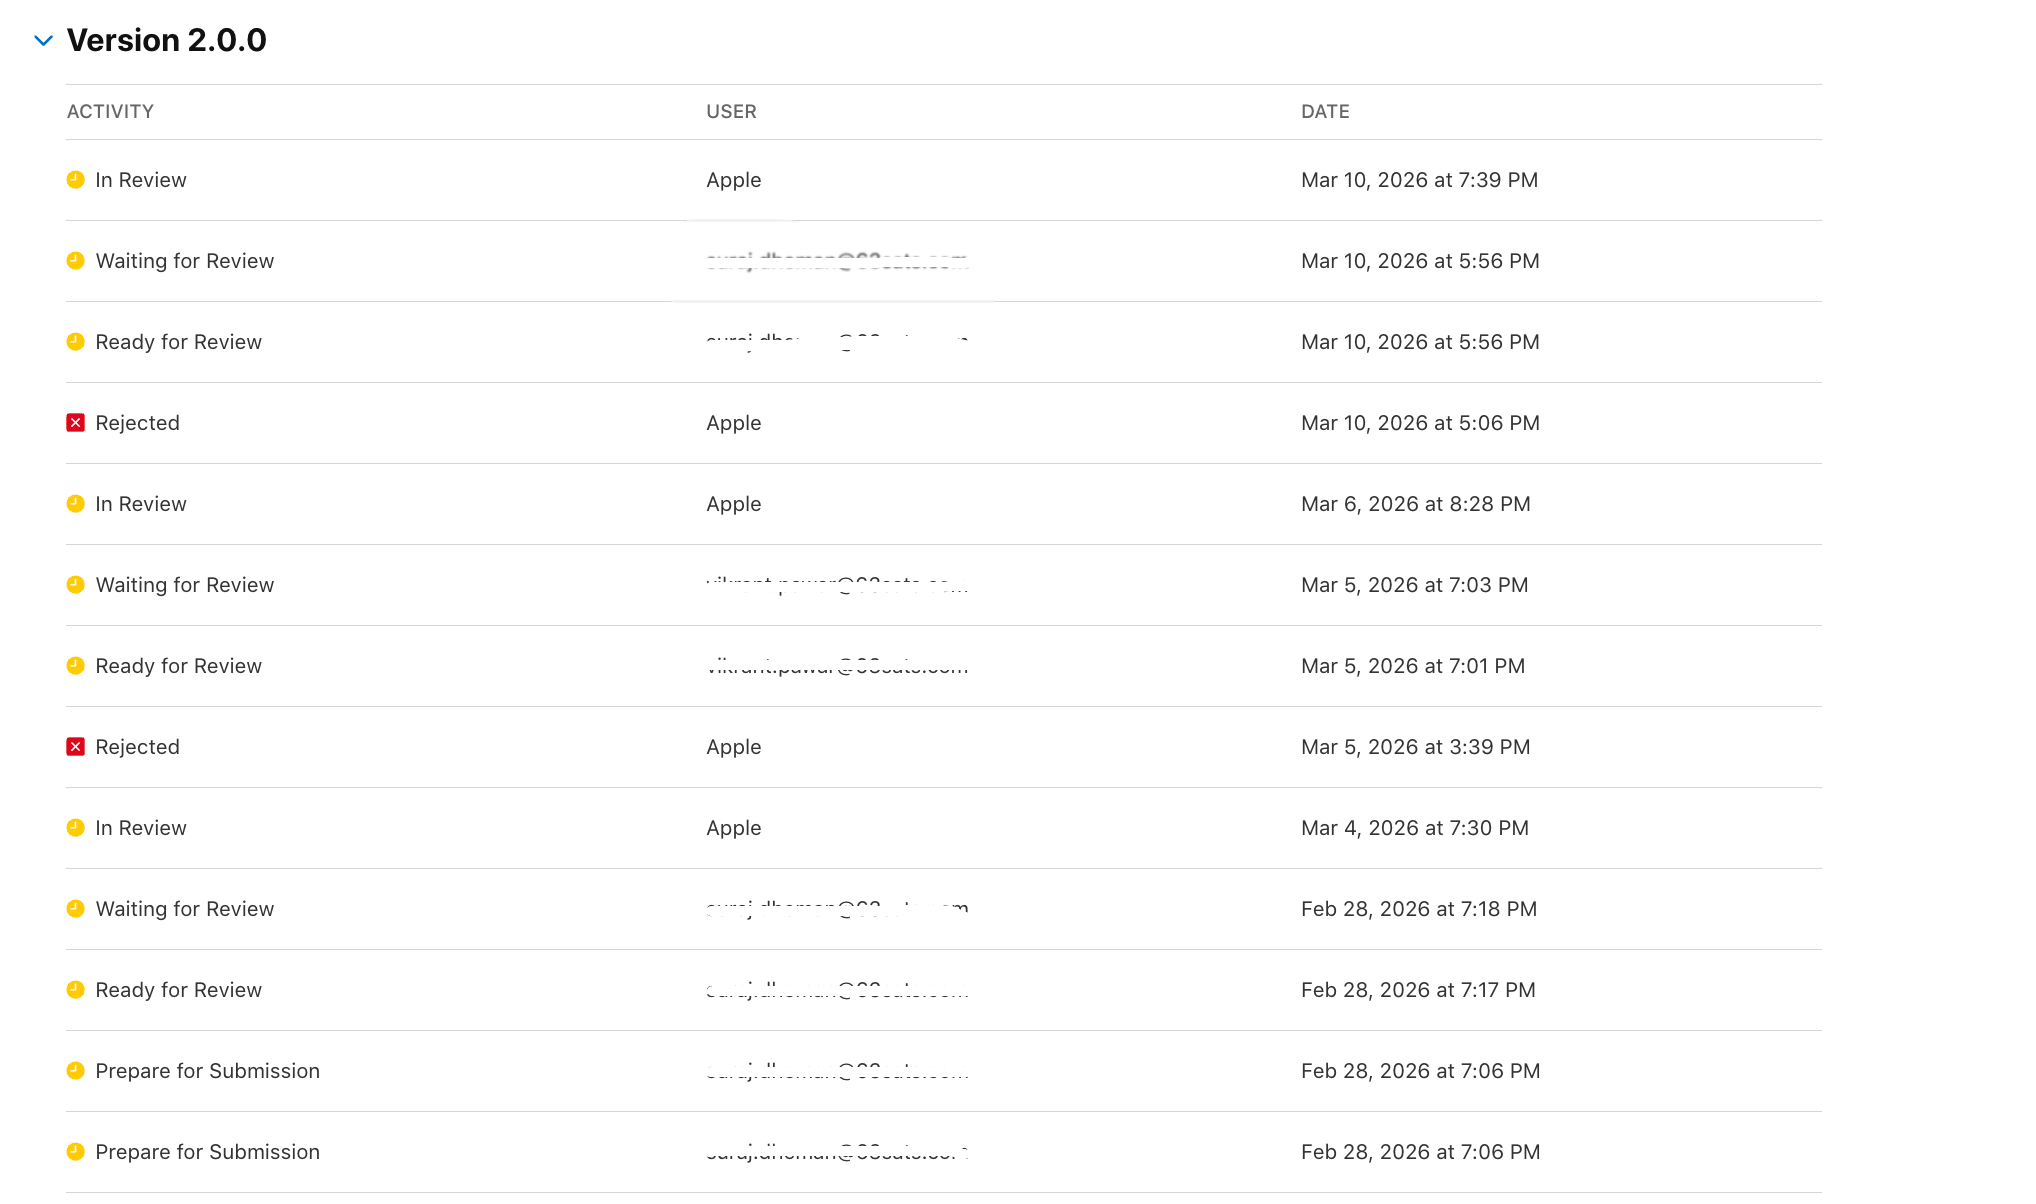The width and height of the screenshot is (2036, 1204).
Task: Click the Apple user on the Mar 4 row
Action: click(x=733, y=828)
